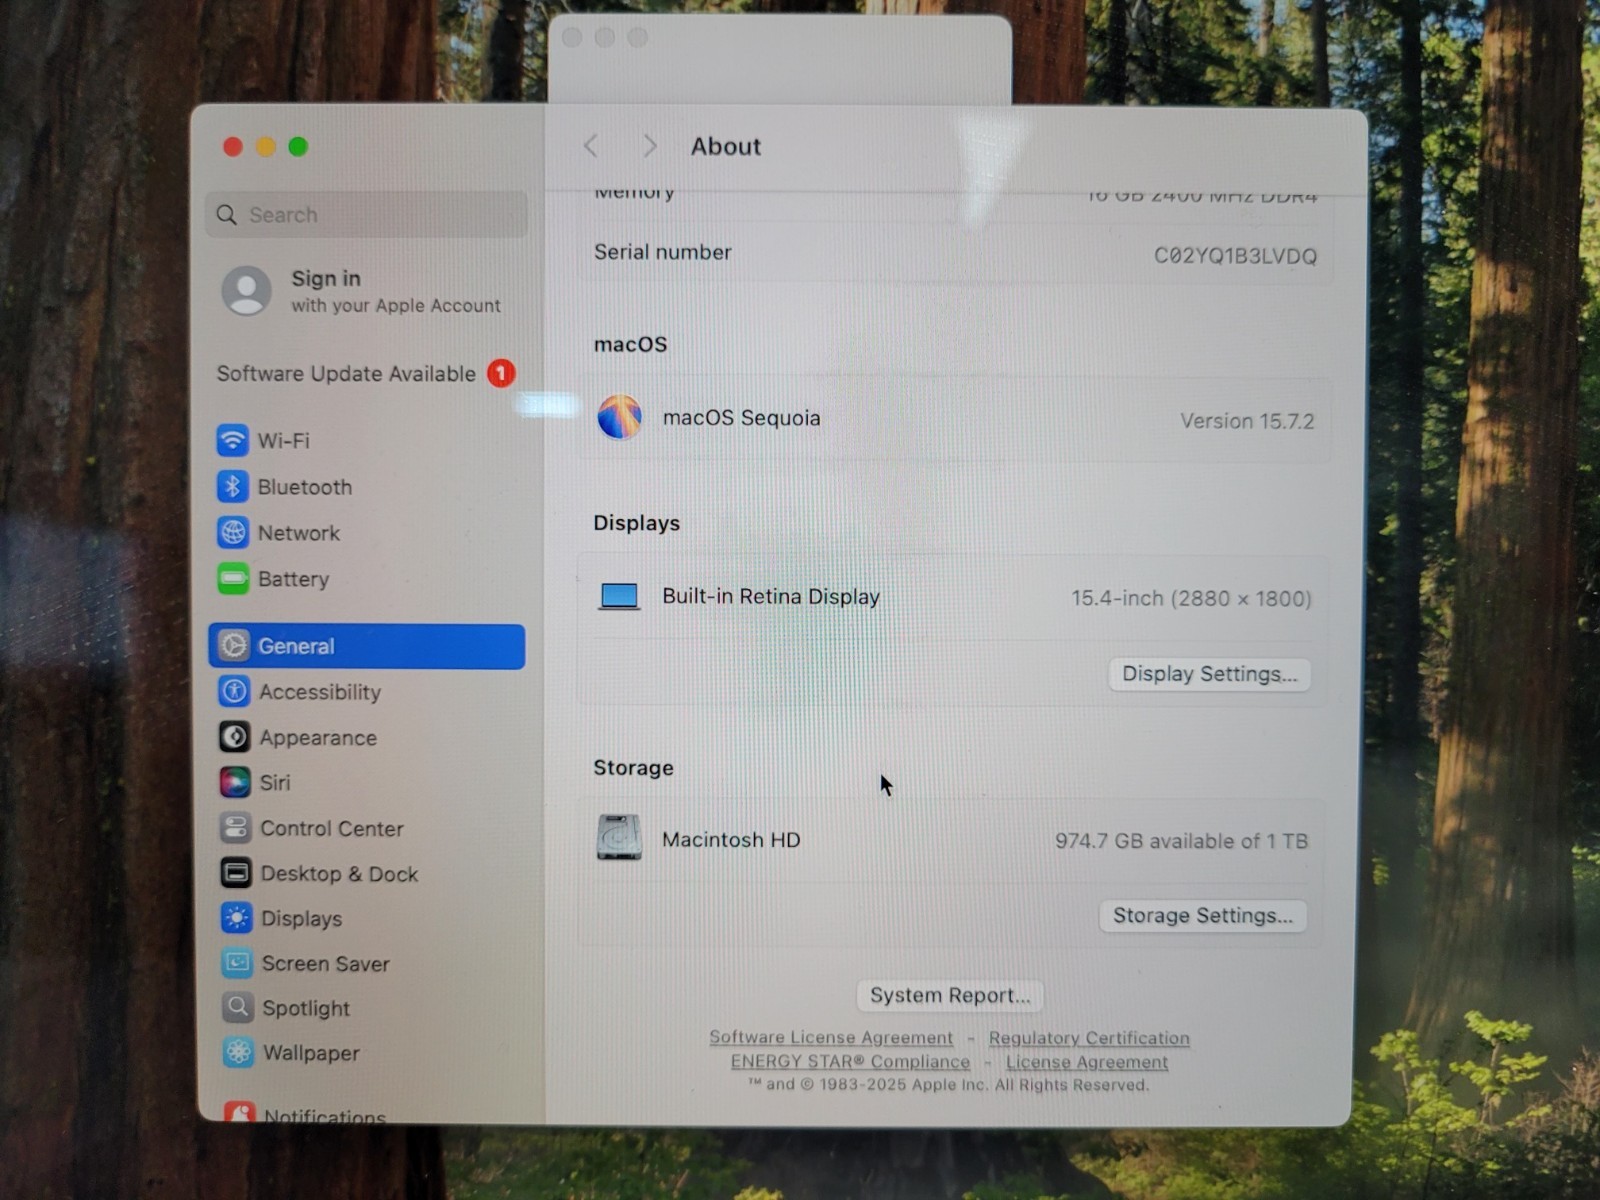Select Accessibility label in sidebar
This screenshot has height=1200, width=1600.
coord(320,692)
